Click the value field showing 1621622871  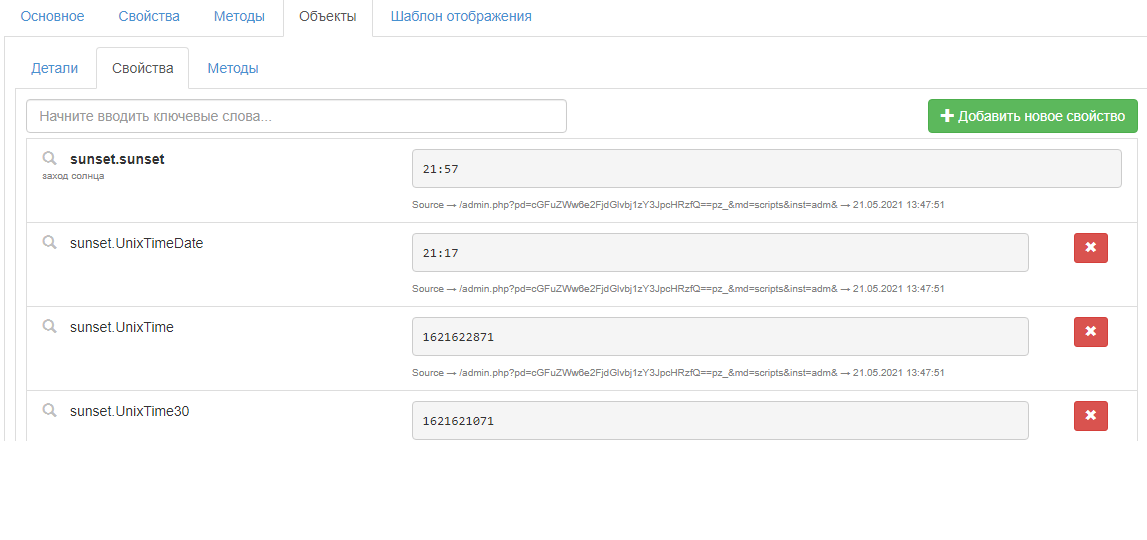pos(720,337)
